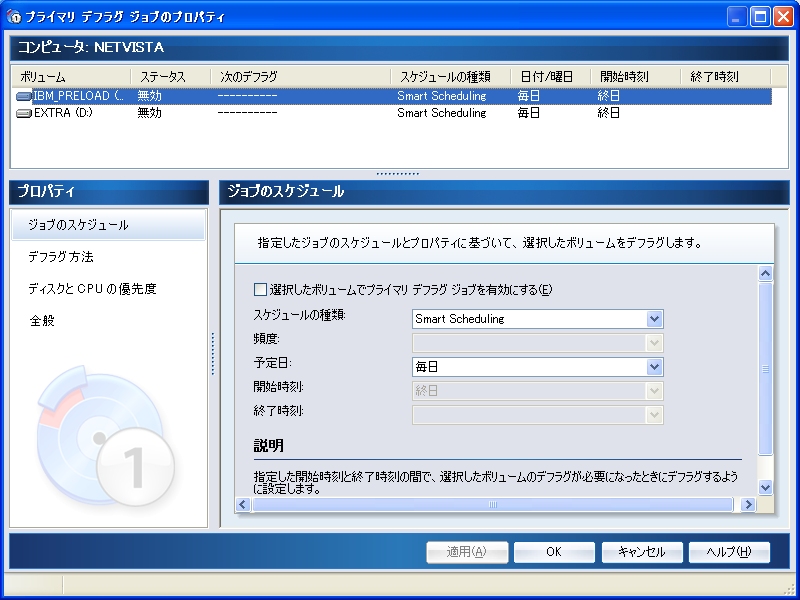Select ディスクと CPU の優先度 item
The image size is (800, 600).
click(92, 289)
